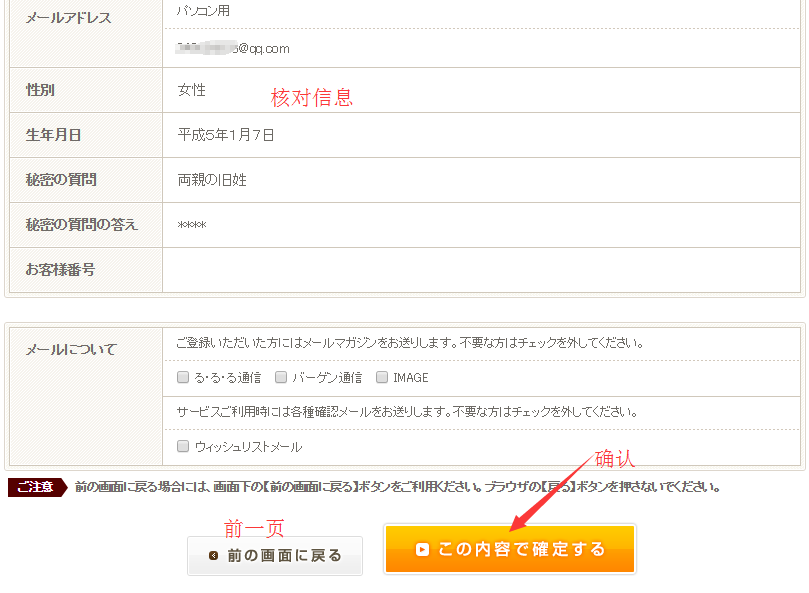Enable the バーゲン通信 checkbox
The image size is (809, 593).
(x=282, y=377)
